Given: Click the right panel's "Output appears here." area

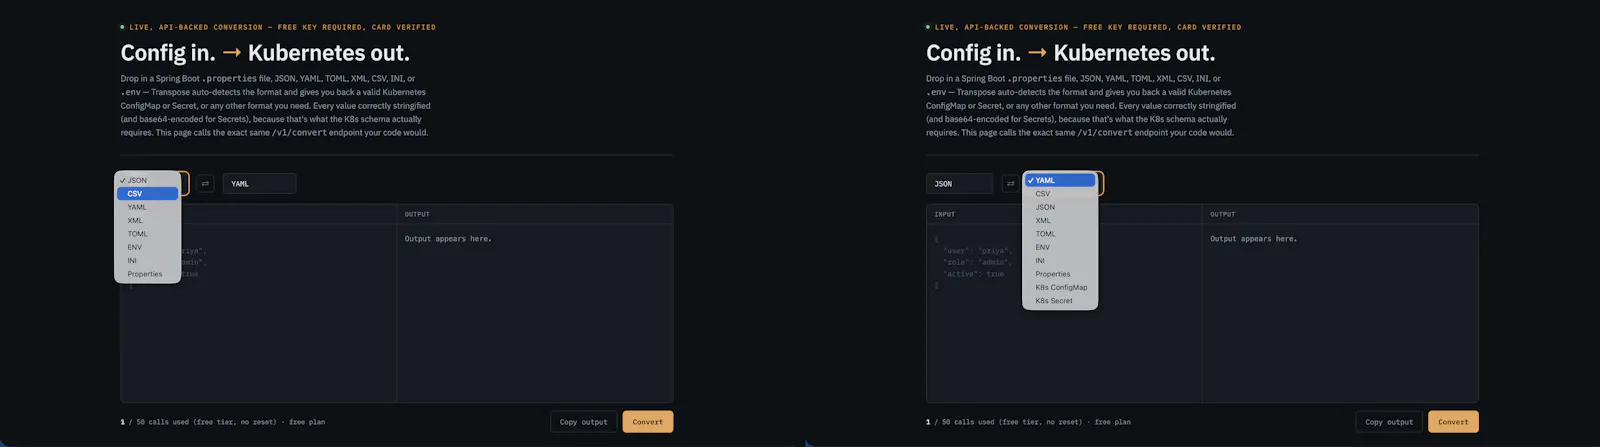Looking at the screenshot, I should pyautogui.click(x=1340, y=313).
